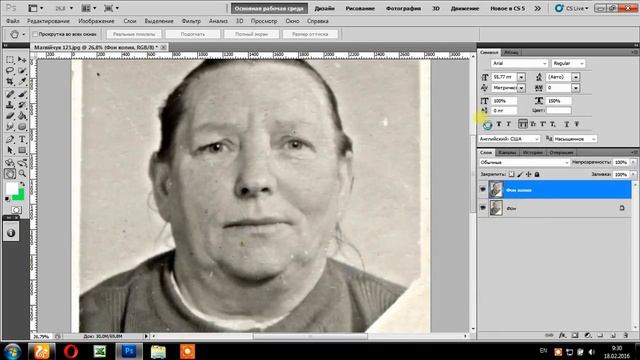Open the Regular font style dropdown
This screenshot has height=360, width=640.
568,63
